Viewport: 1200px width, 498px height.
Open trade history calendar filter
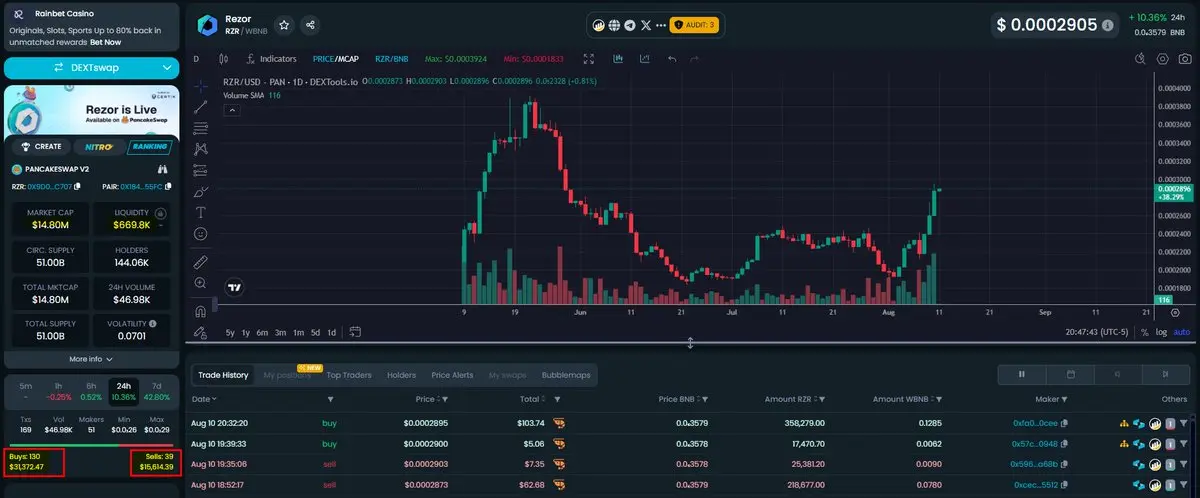(x=1069, y=374)
